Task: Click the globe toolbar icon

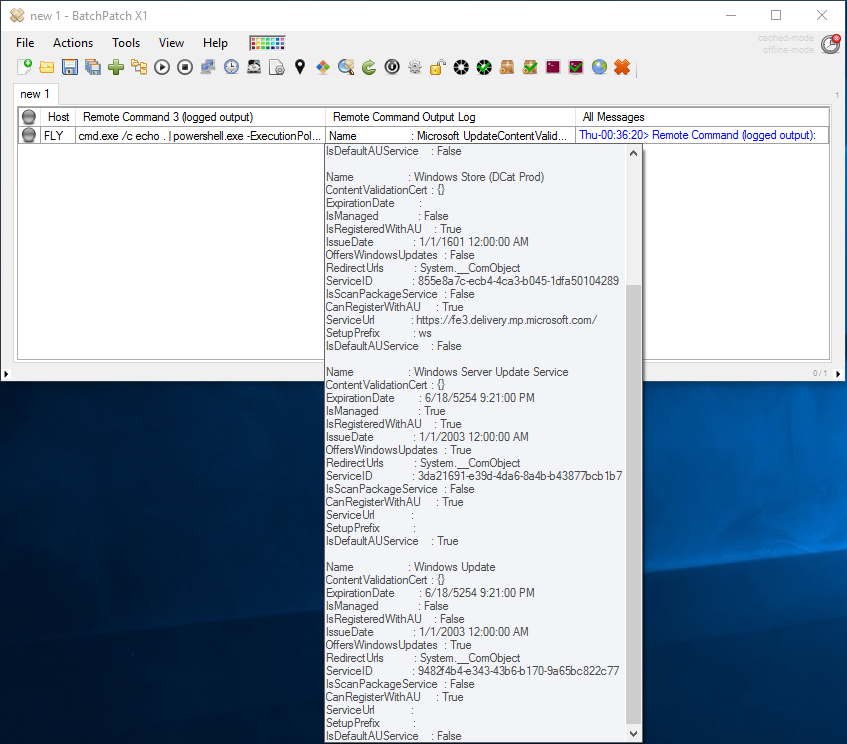Action: [599, 67]
